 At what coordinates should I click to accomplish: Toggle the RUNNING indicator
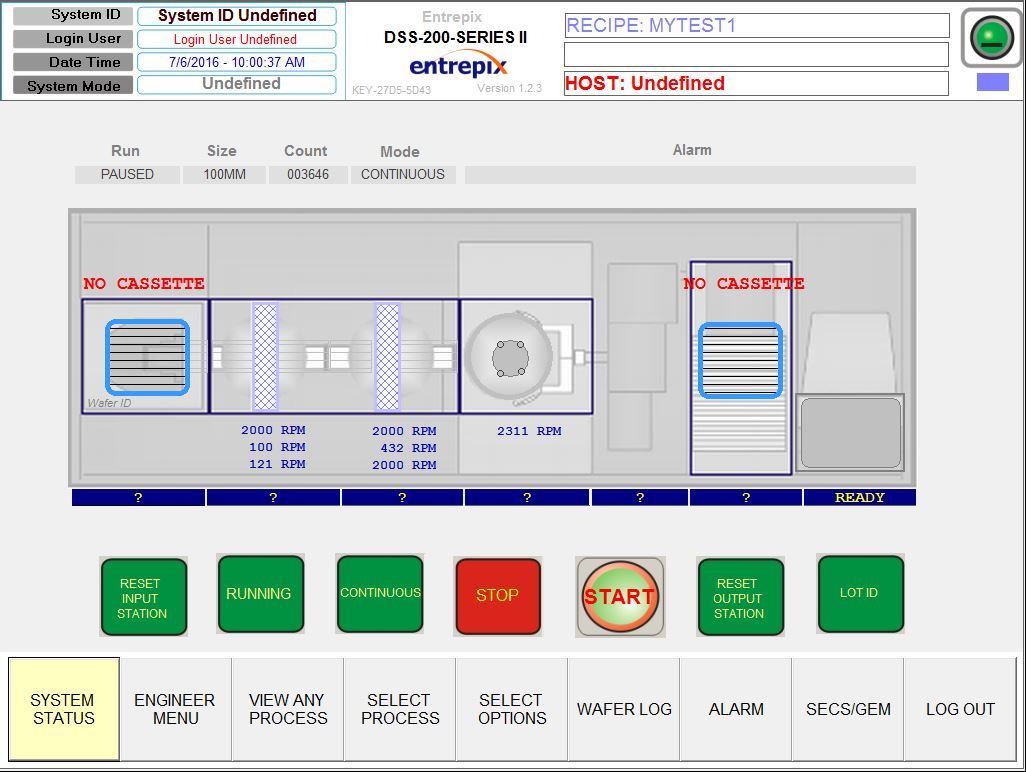tap(260, 593)
